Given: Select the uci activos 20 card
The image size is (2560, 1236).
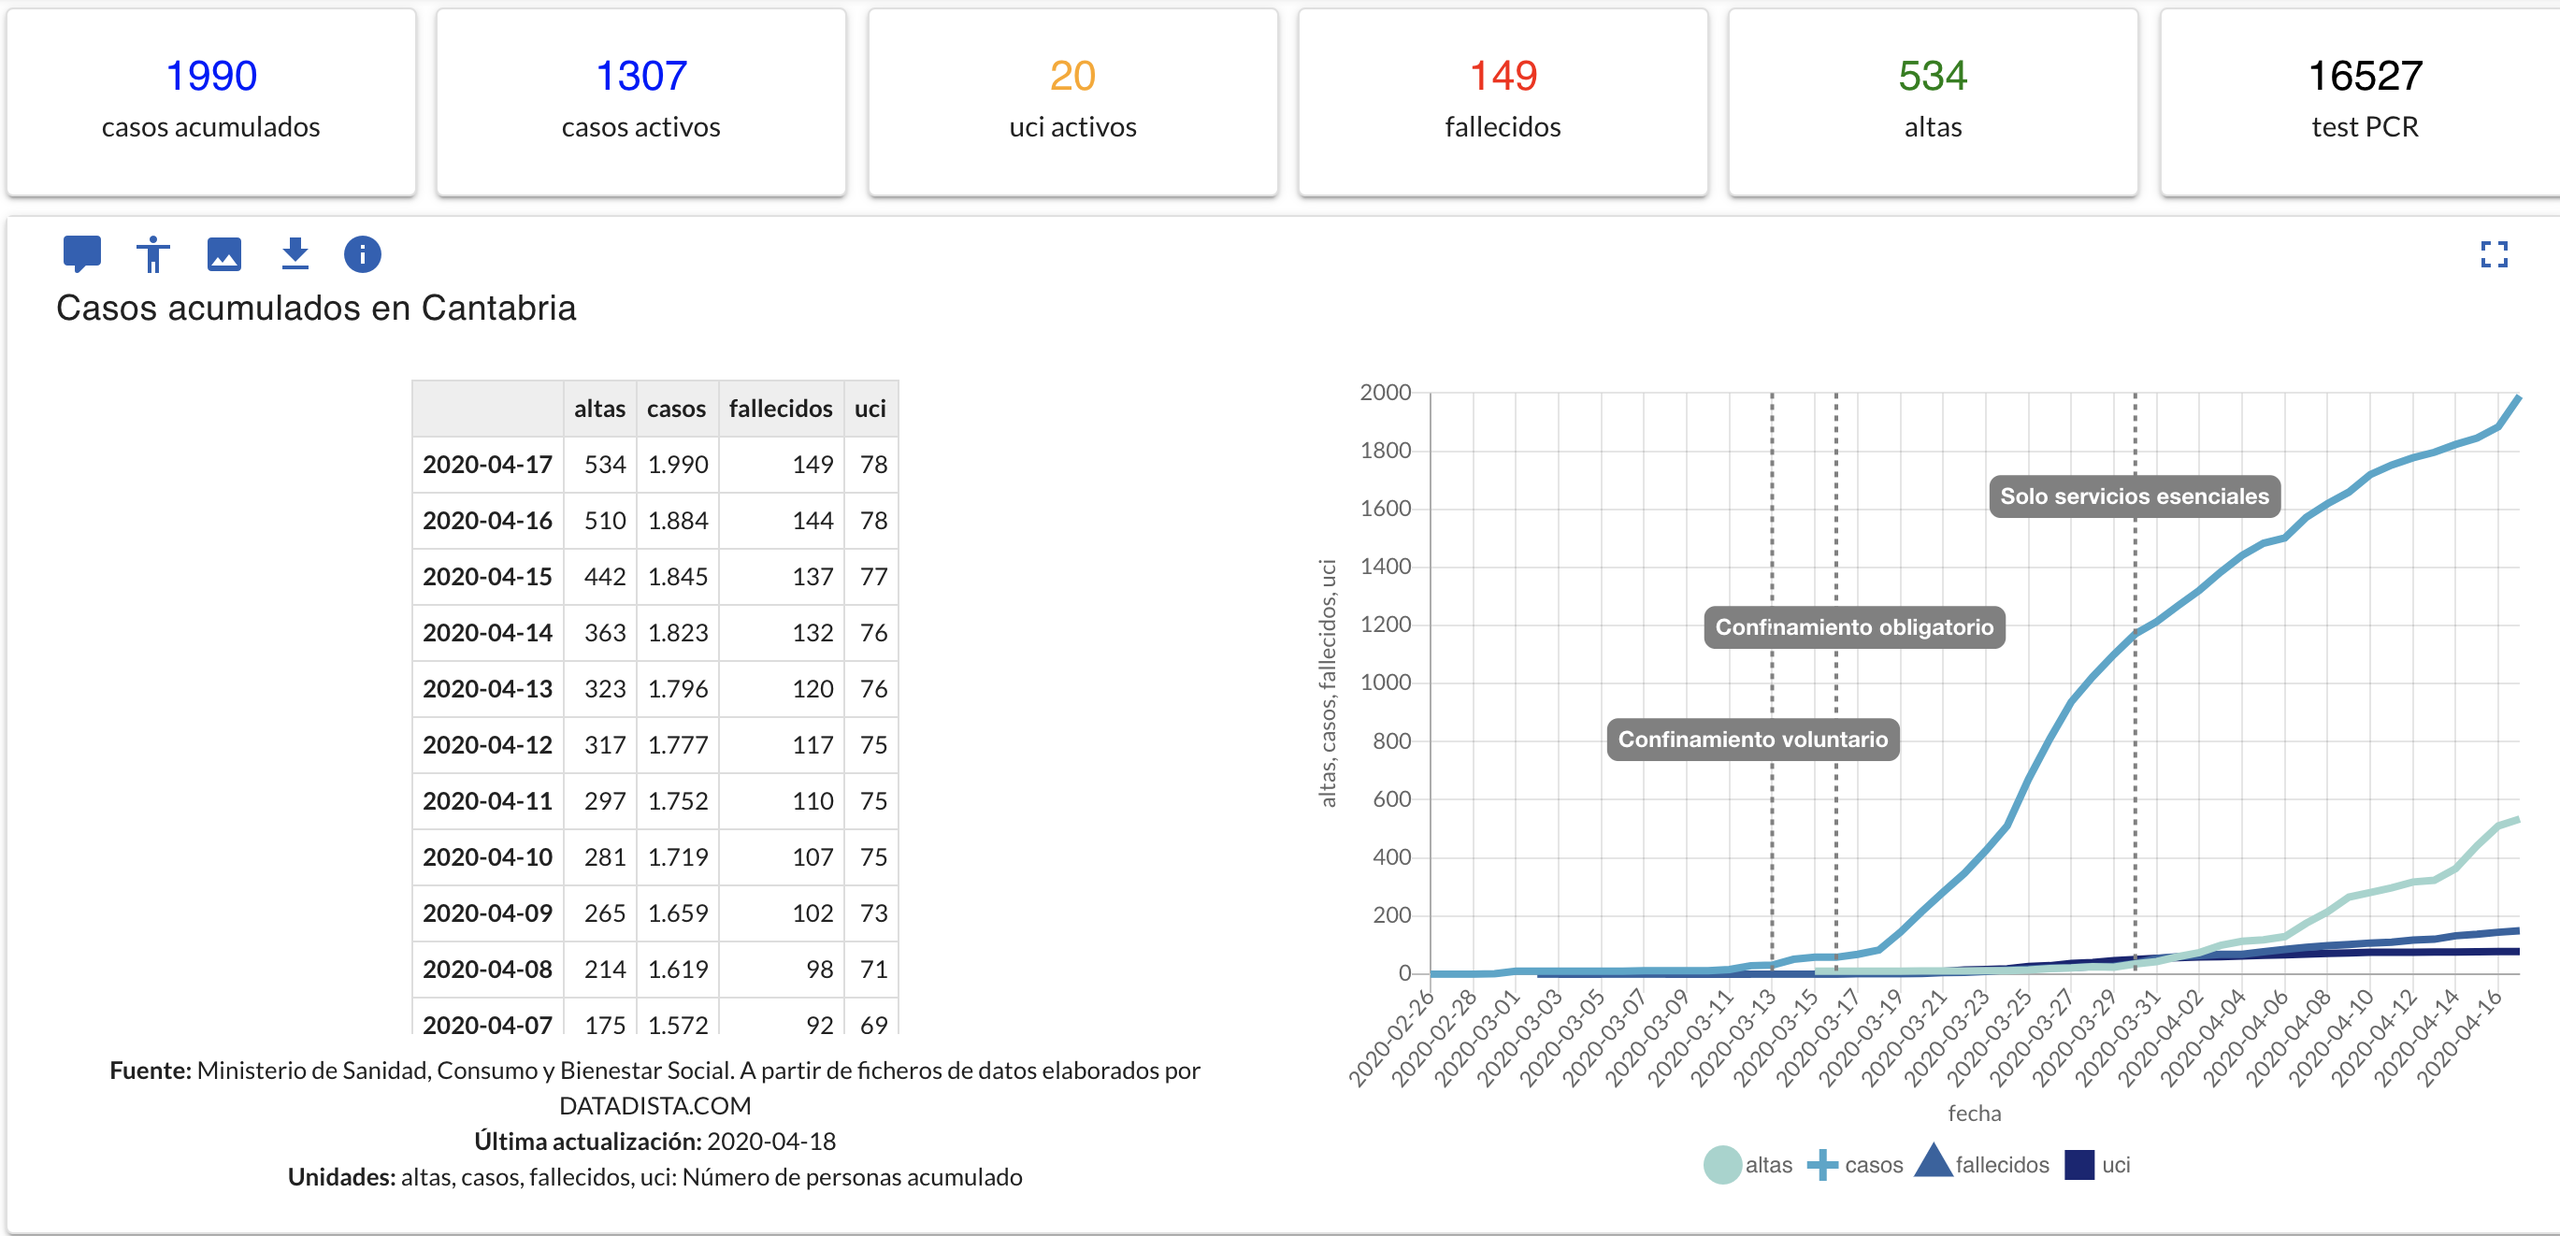Looking at the screenshot, I should coord(1072,101).
